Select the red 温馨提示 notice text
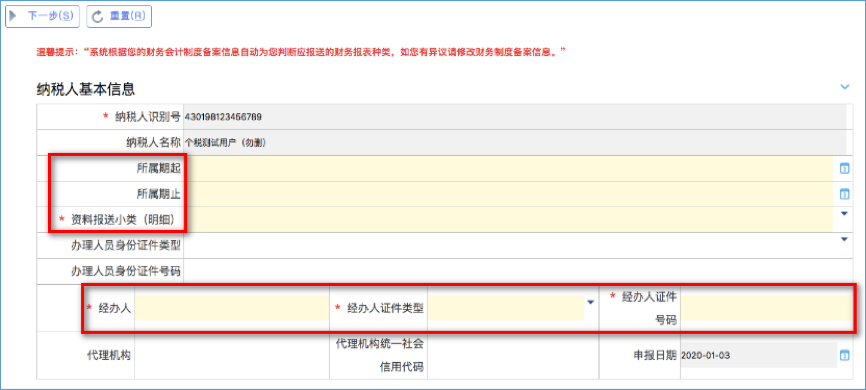The image size is (866, 390). coord(302,52)
